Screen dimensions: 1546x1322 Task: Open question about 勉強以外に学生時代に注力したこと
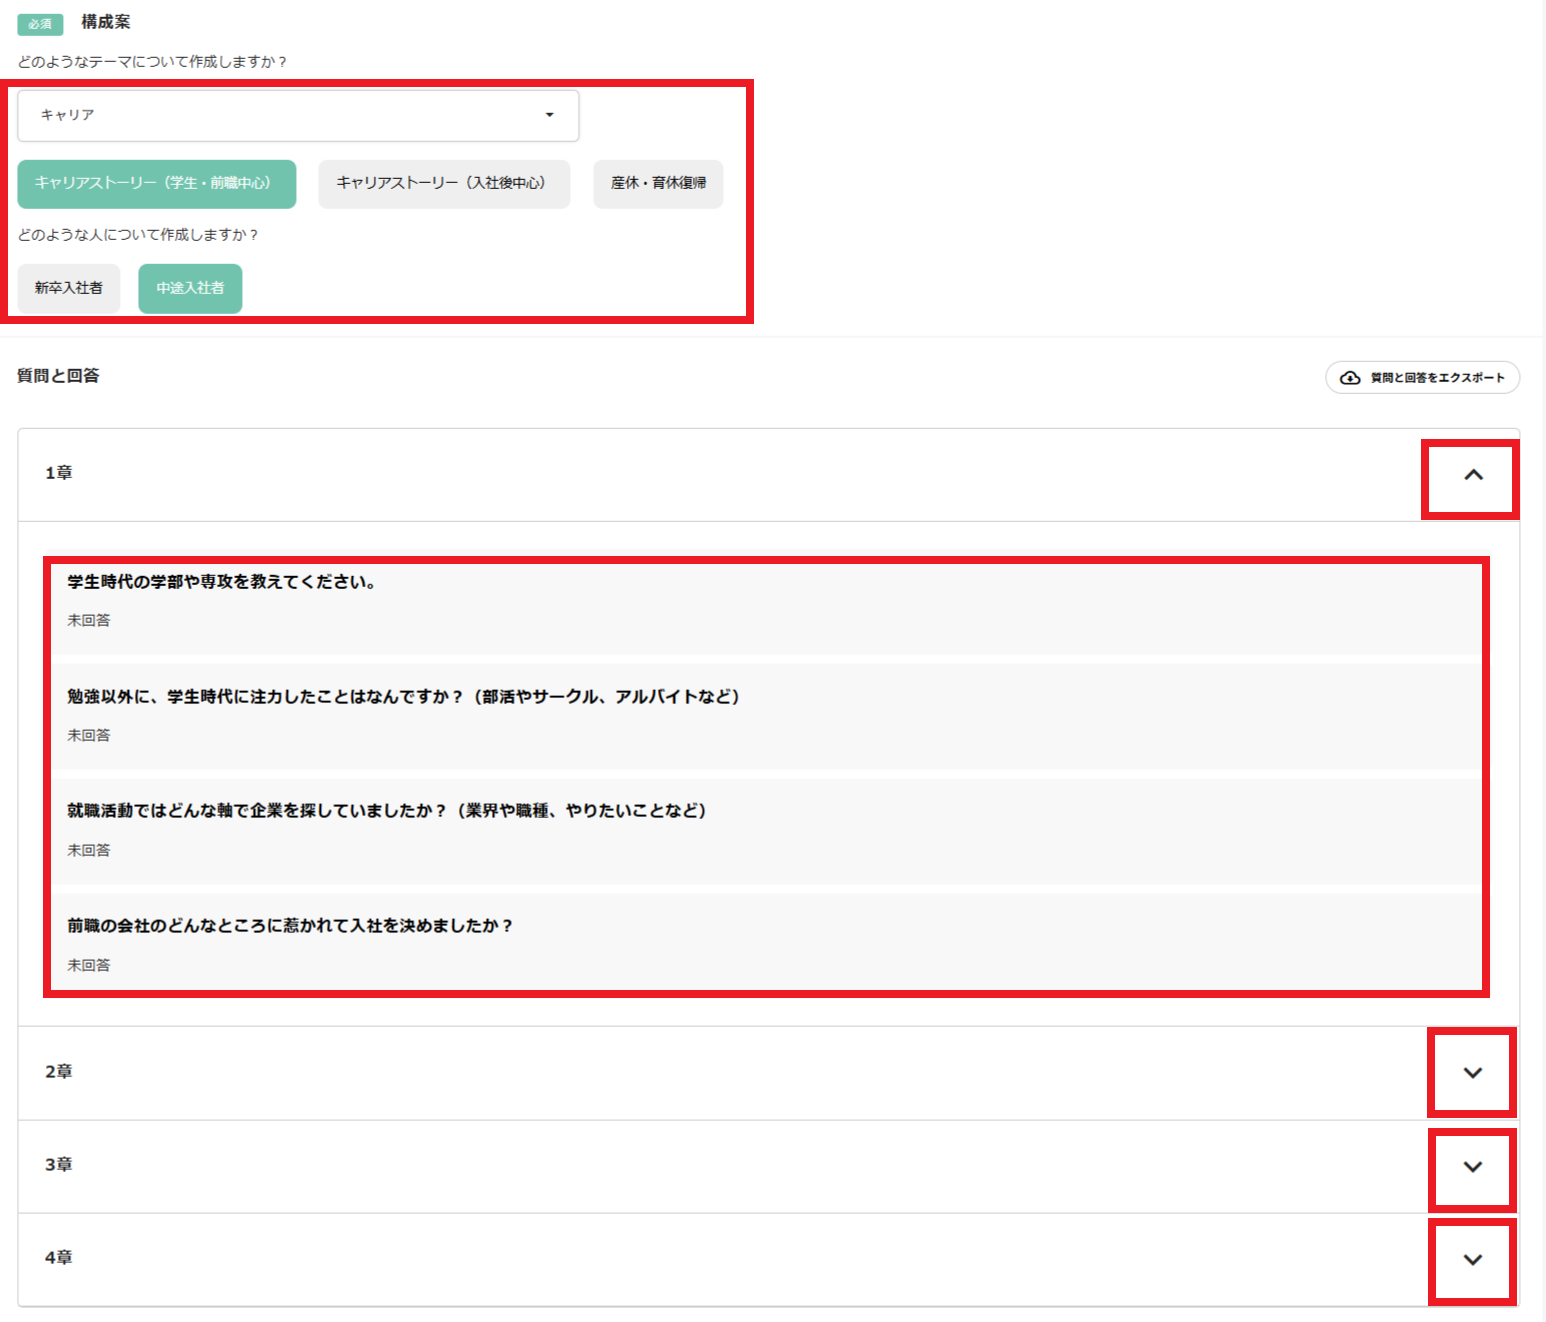tap(766, 717)
